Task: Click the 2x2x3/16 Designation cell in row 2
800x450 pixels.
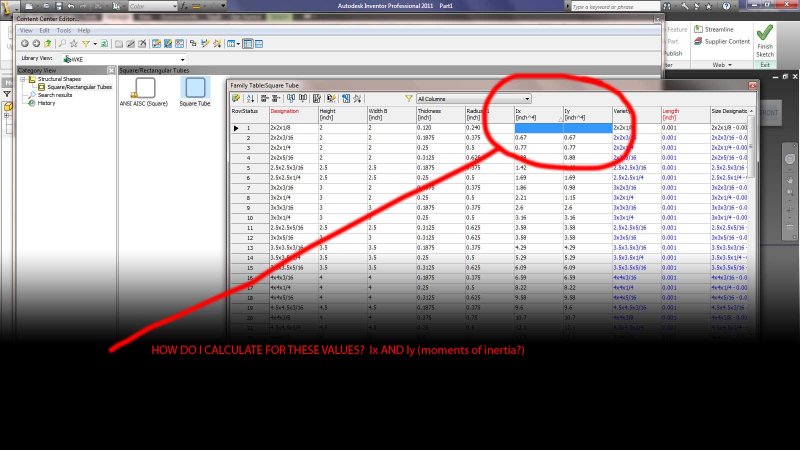Action: point(294,138)
